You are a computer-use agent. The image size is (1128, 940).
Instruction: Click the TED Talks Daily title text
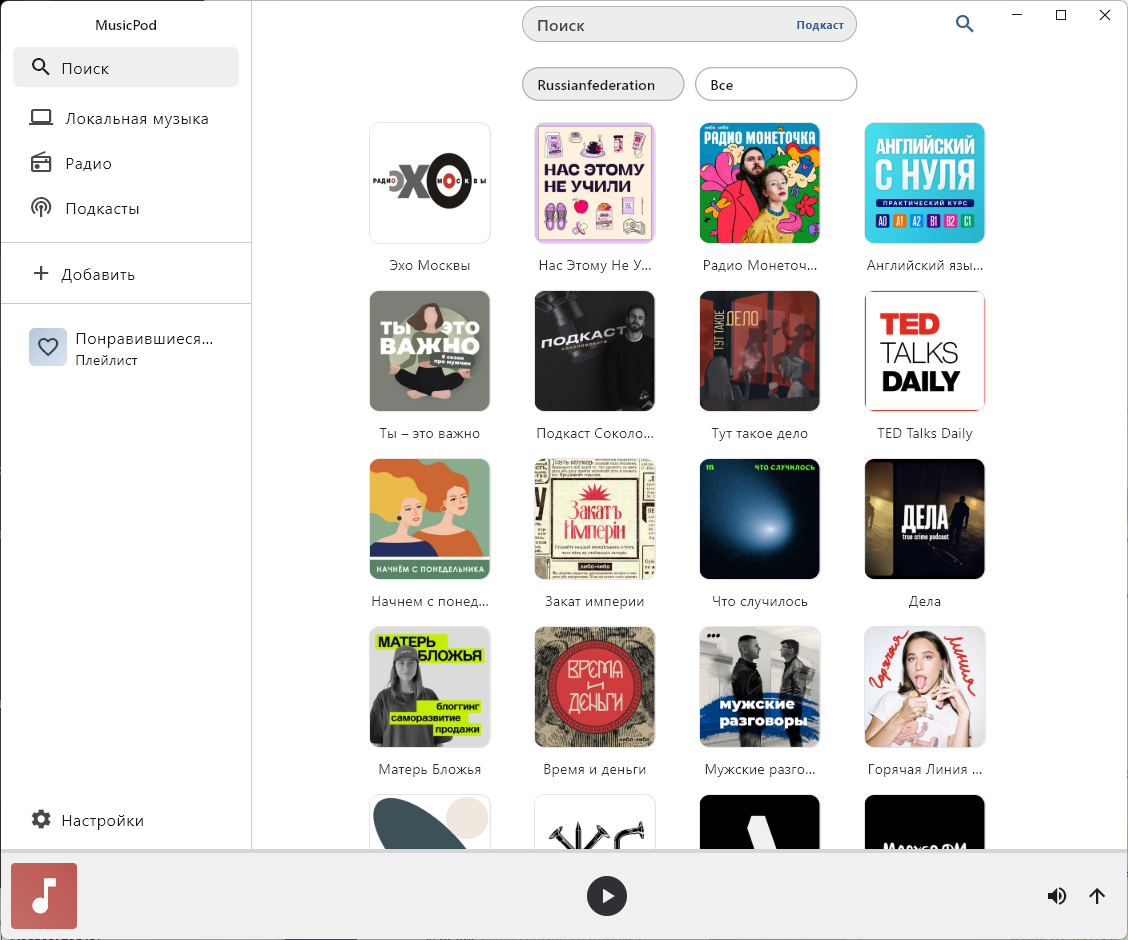(x=924, y=433)
